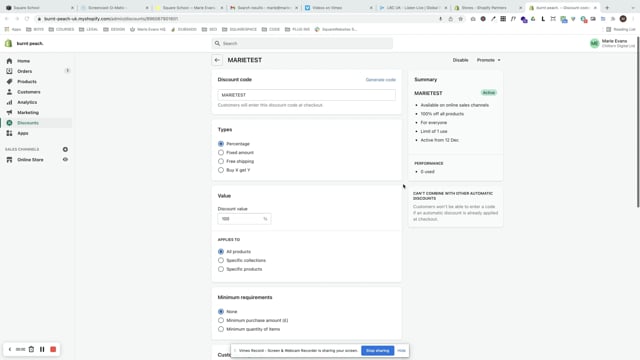Screen dimensions: 640x360
Task: Open the Orders section
Action: tap(24, 71)
